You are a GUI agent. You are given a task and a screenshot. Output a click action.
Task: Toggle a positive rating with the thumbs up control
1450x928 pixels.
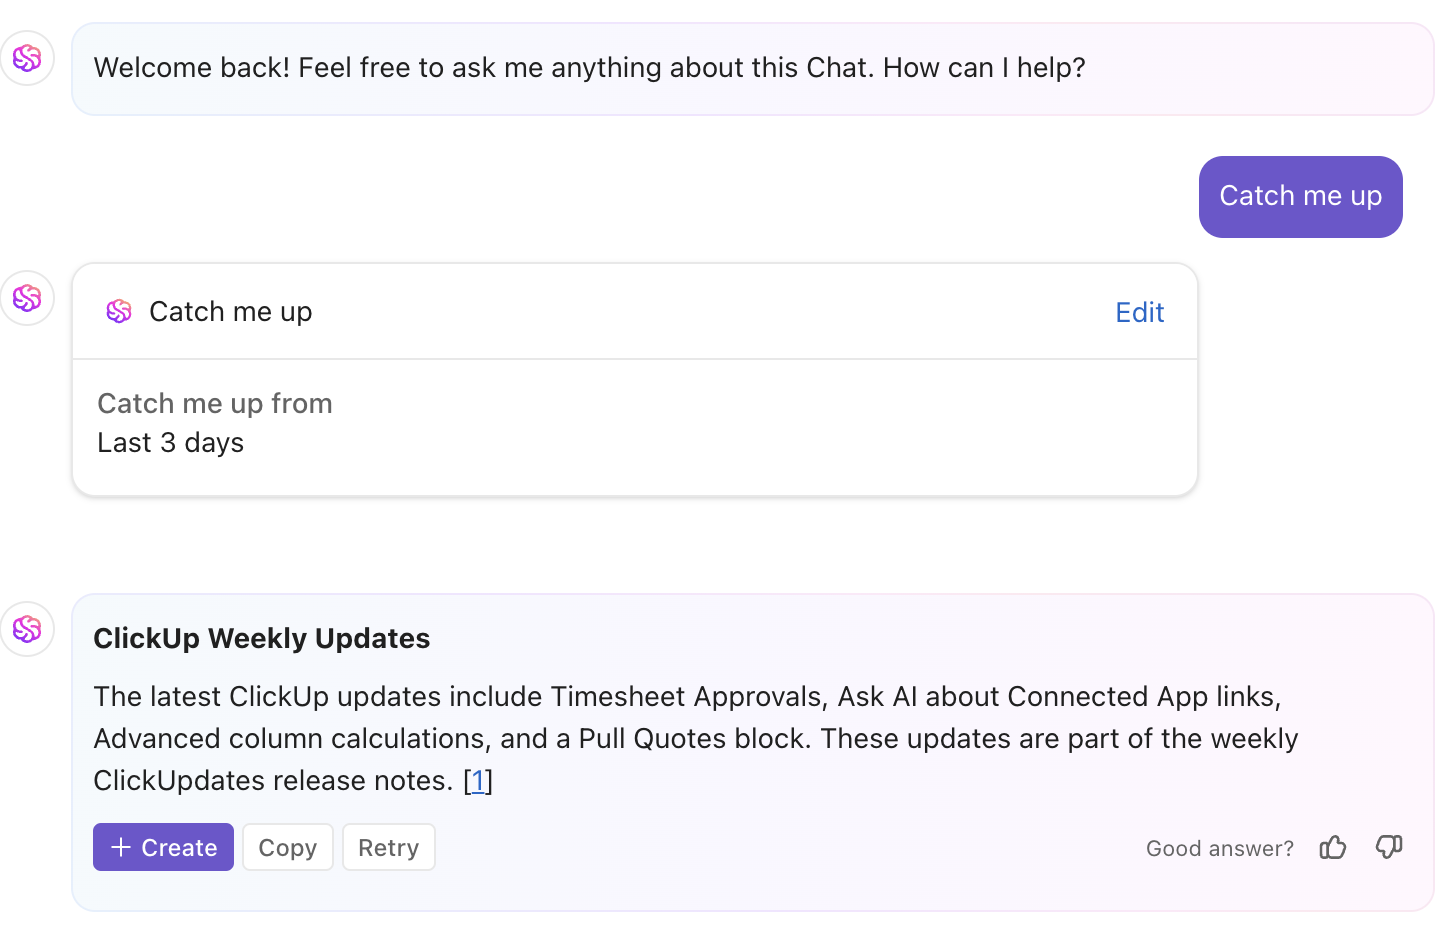pyautogui.click(x=1332, y=847)
